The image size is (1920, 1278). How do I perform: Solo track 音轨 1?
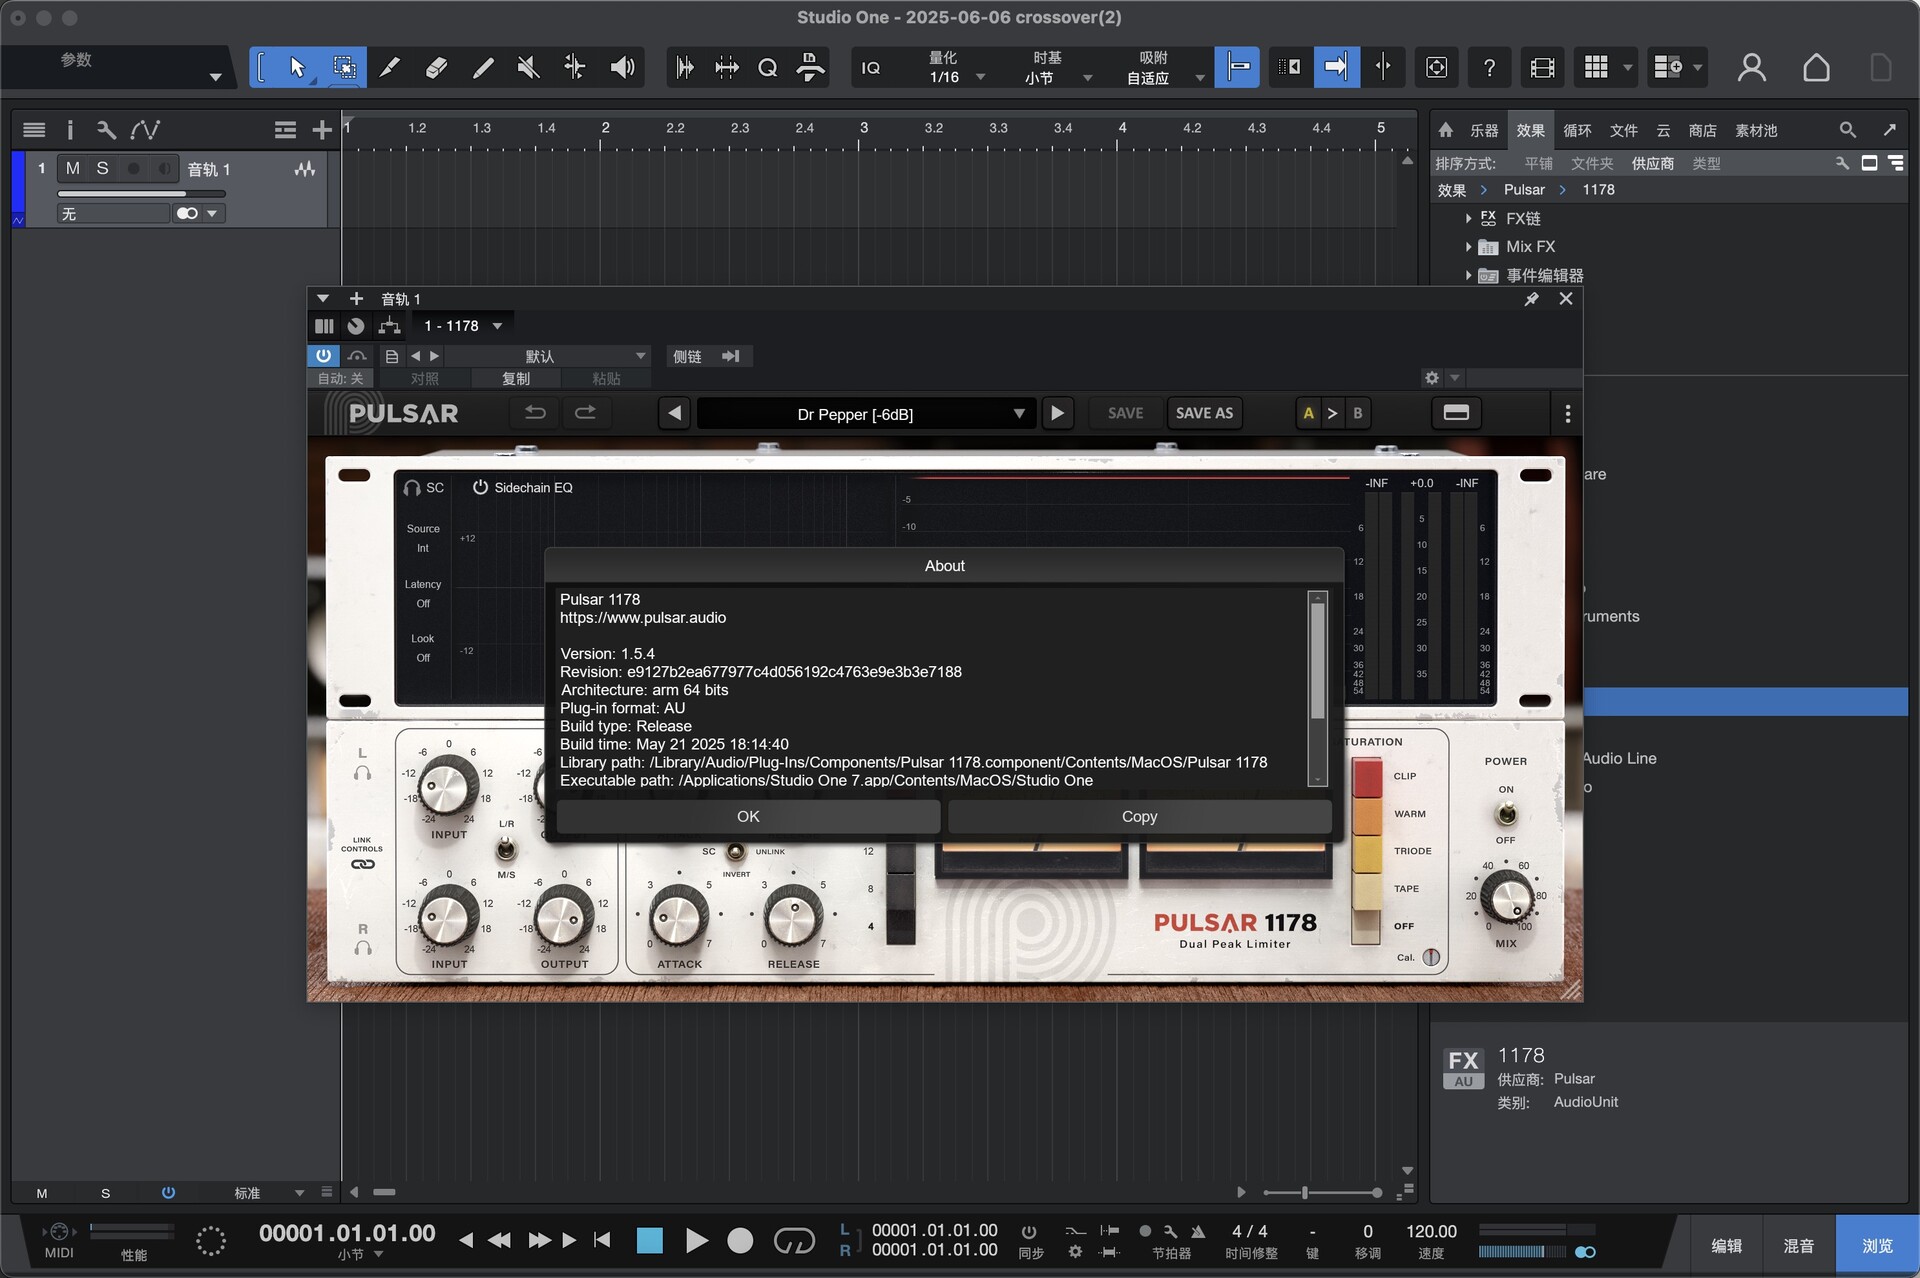[x=102, y=168]
